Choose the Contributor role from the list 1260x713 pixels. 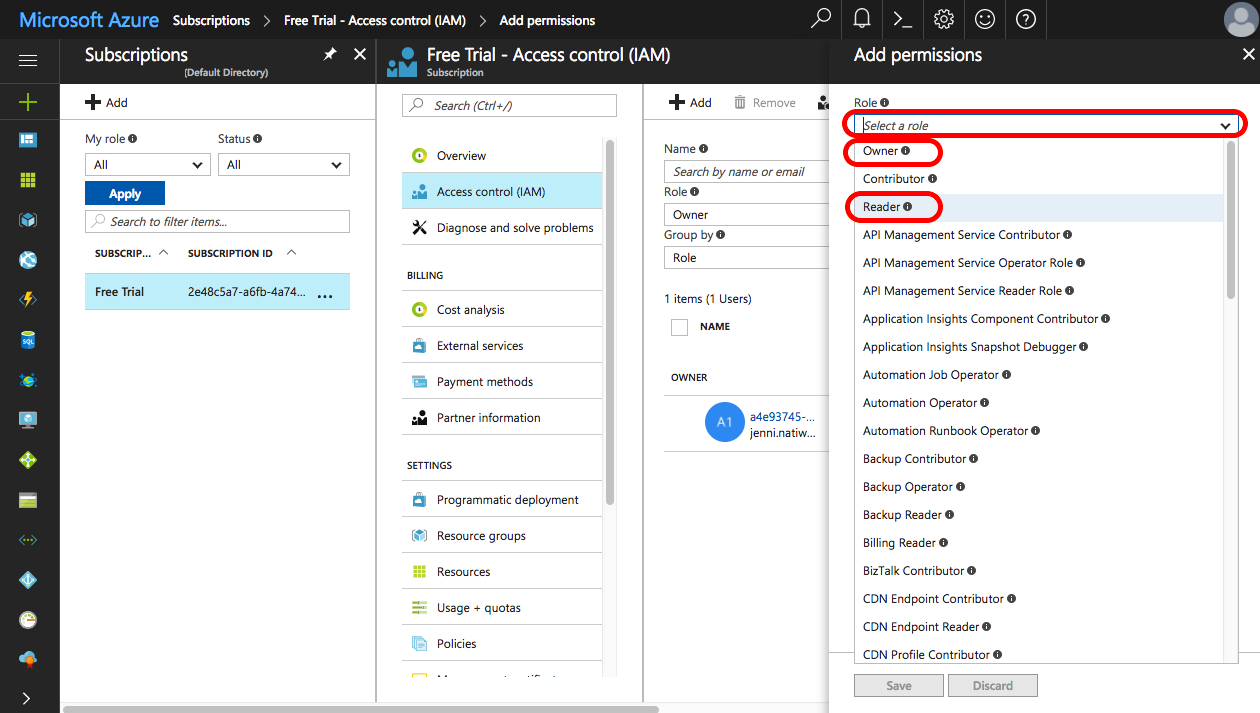click(894, 179)
